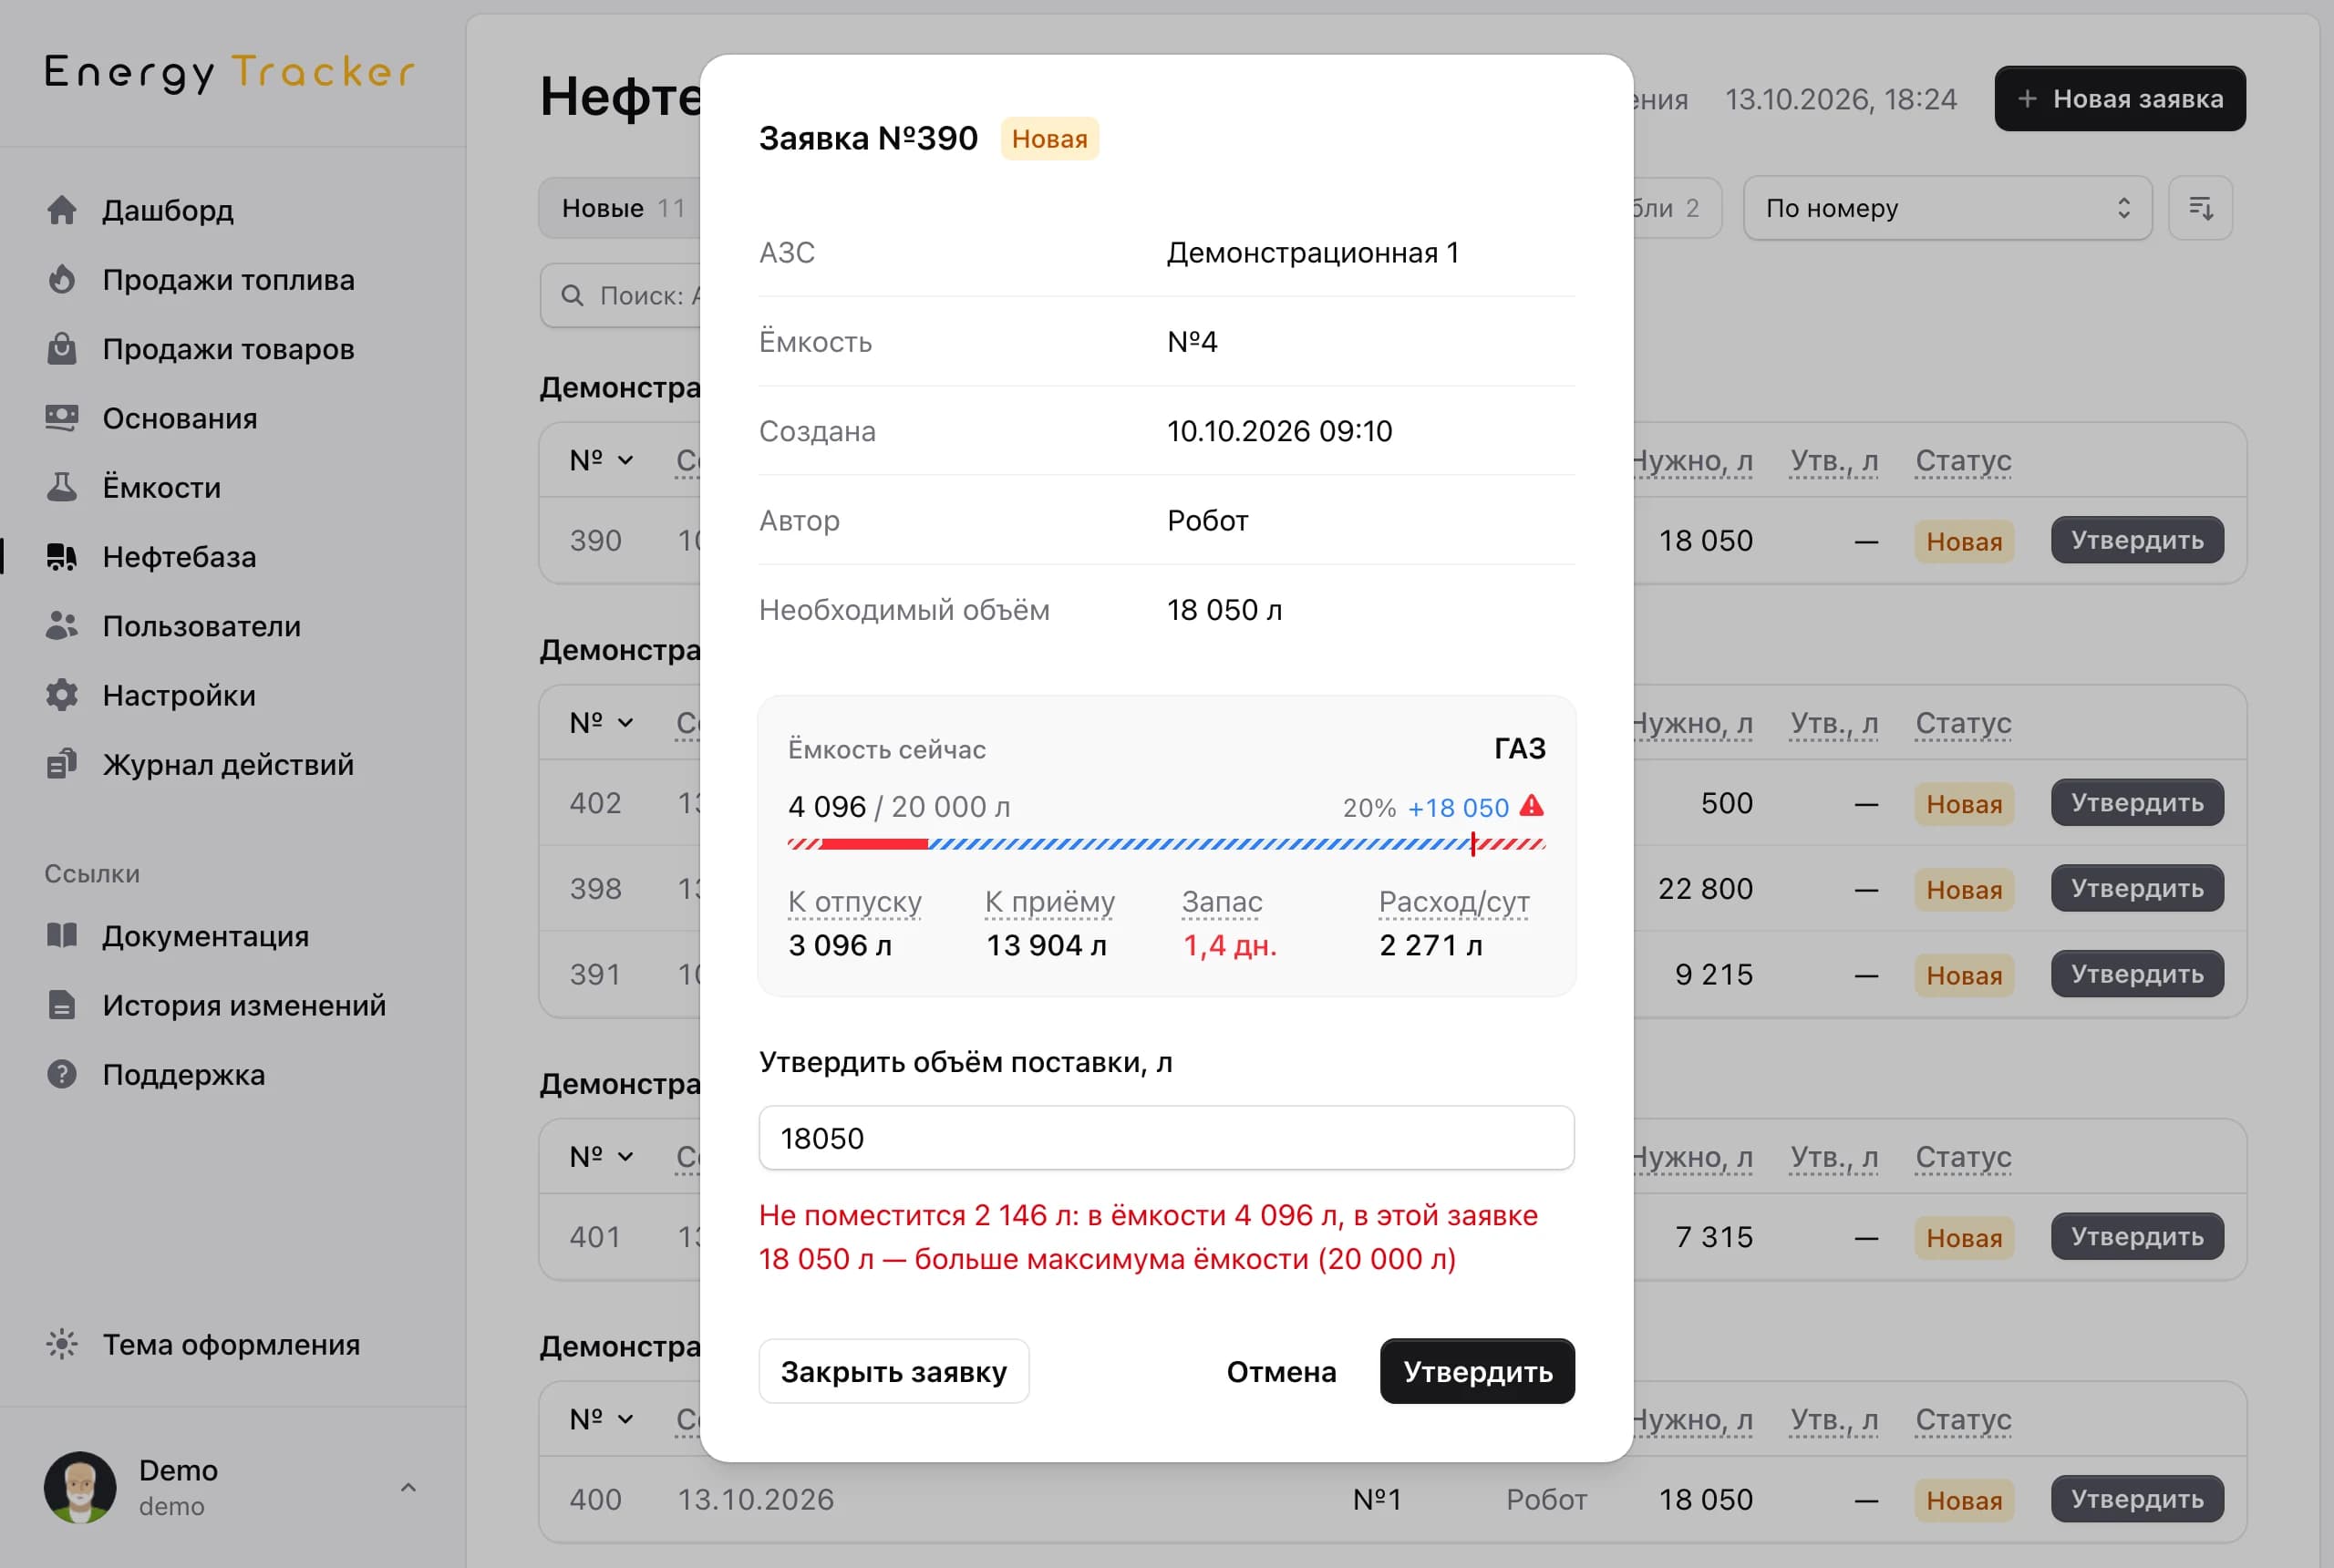2334x1568 pixels.
Task: Click Отмена in the dialog
Action: tap(1281, 1371)
